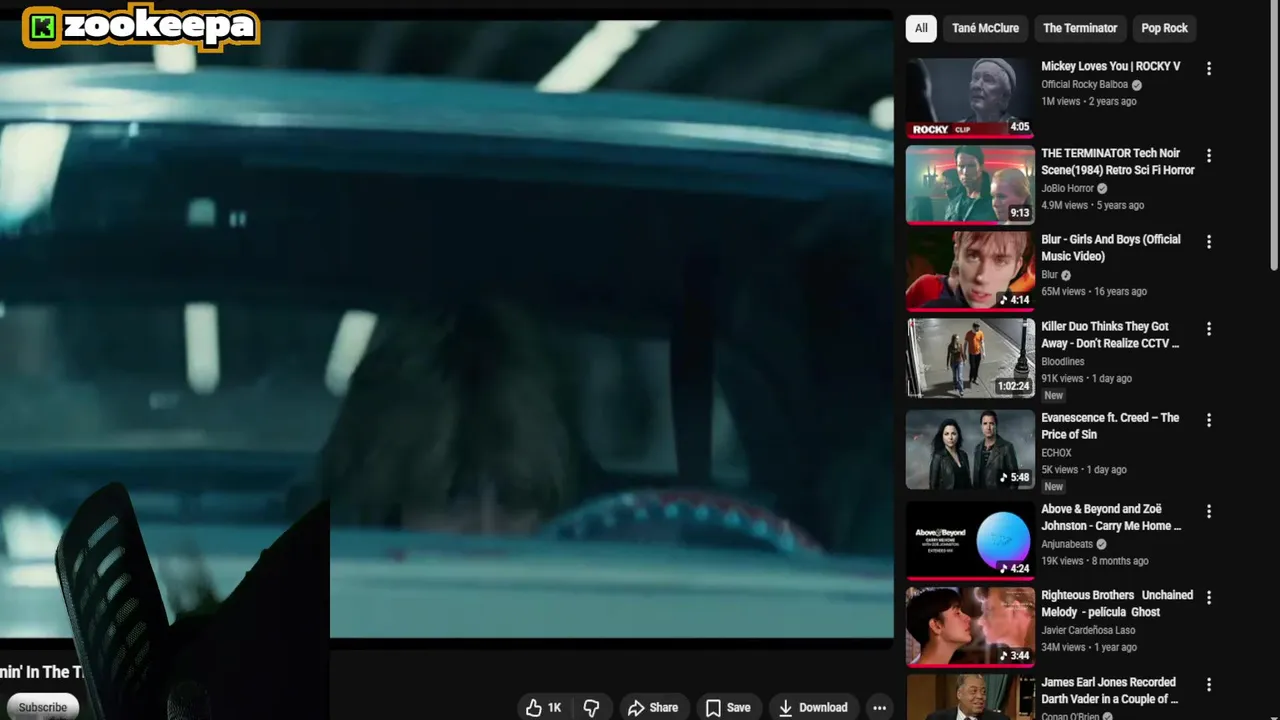1280x720 pixels.
Task: Visit Anjunabeats channel name
Action: pyautogui.click(x=1067, y=544)
